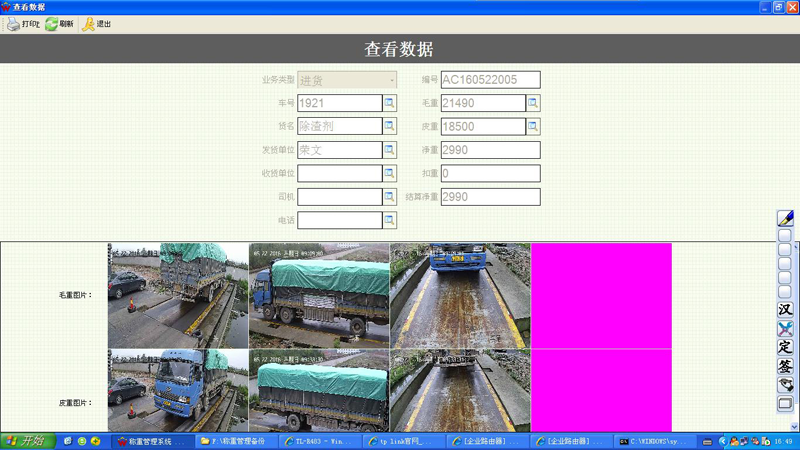Select the pen icon in floating toolbar
Image resolution: width=800 pixels, height=450 pixels.
click(x=785, y=218)
